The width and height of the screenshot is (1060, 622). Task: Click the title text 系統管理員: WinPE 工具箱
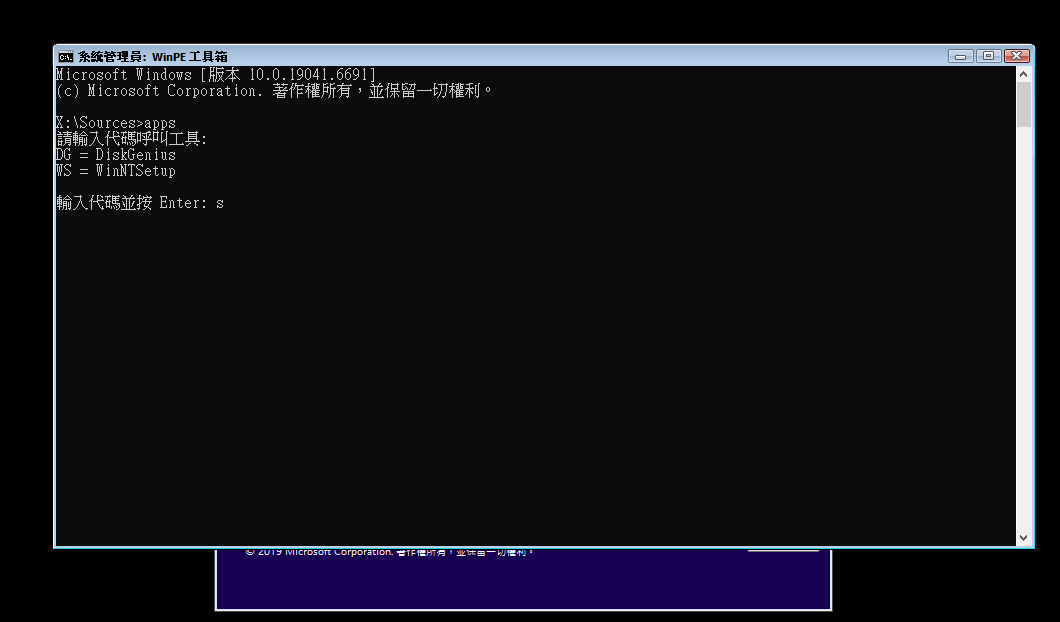pyautogui.click(x=152, y=57)
